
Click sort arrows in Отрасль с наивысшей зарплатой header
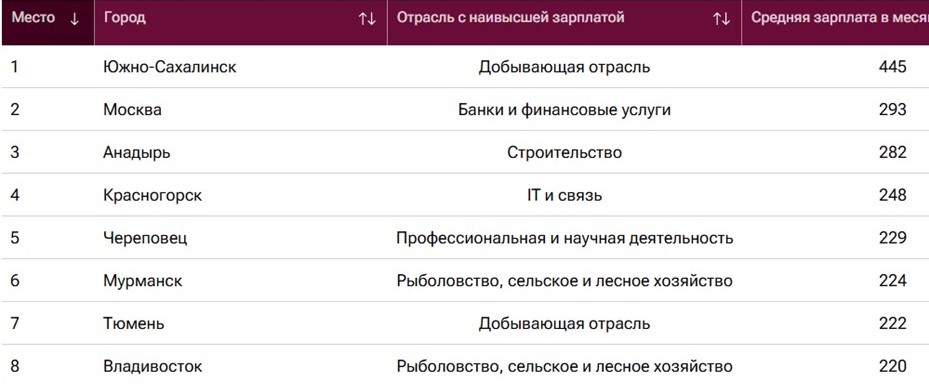[x=721, y=18]
